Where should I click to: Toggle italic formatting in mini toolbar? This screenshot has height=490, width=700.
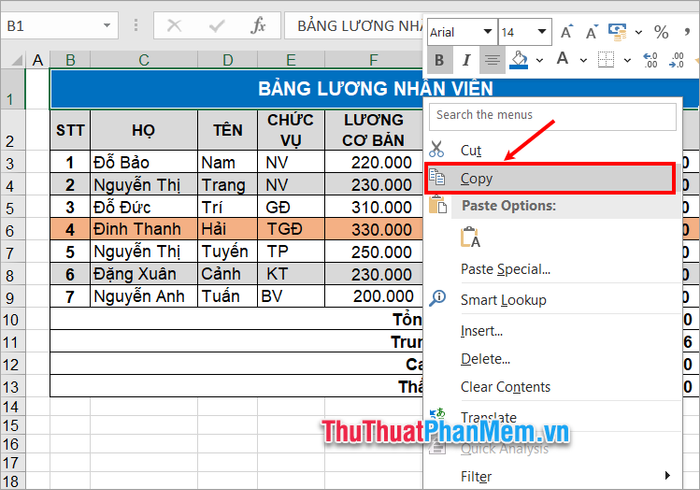[466, 60]
